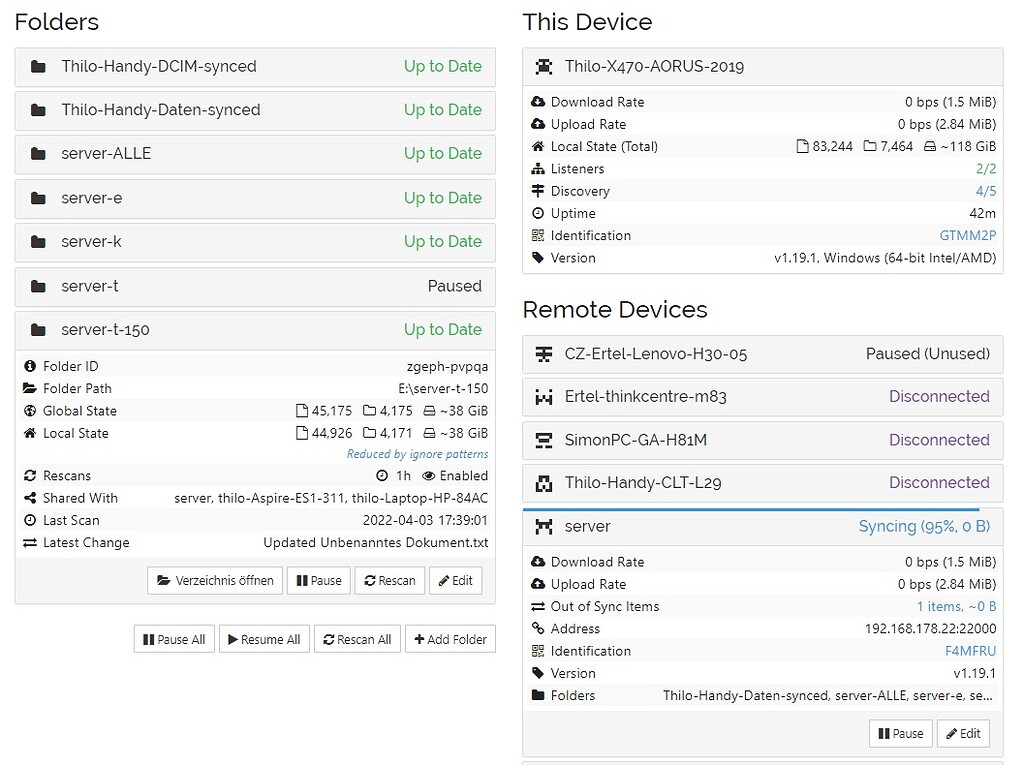The height and width of the screenshot is (765, 1024).
Task: Click the rescans sync icon in server-t-150 details
Action: click(x=32, y=475)
